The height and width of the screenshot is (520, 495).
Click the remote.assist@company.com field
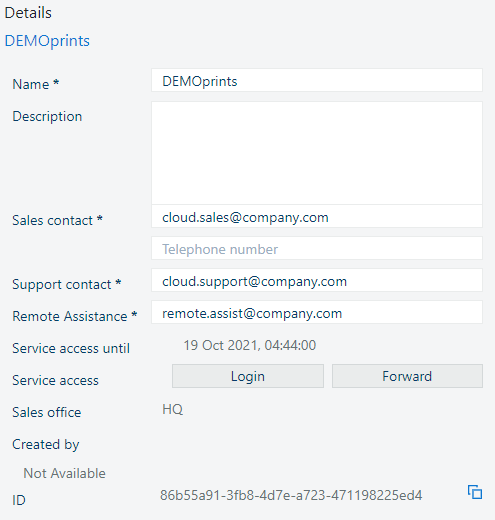click(x=317, y=312)
